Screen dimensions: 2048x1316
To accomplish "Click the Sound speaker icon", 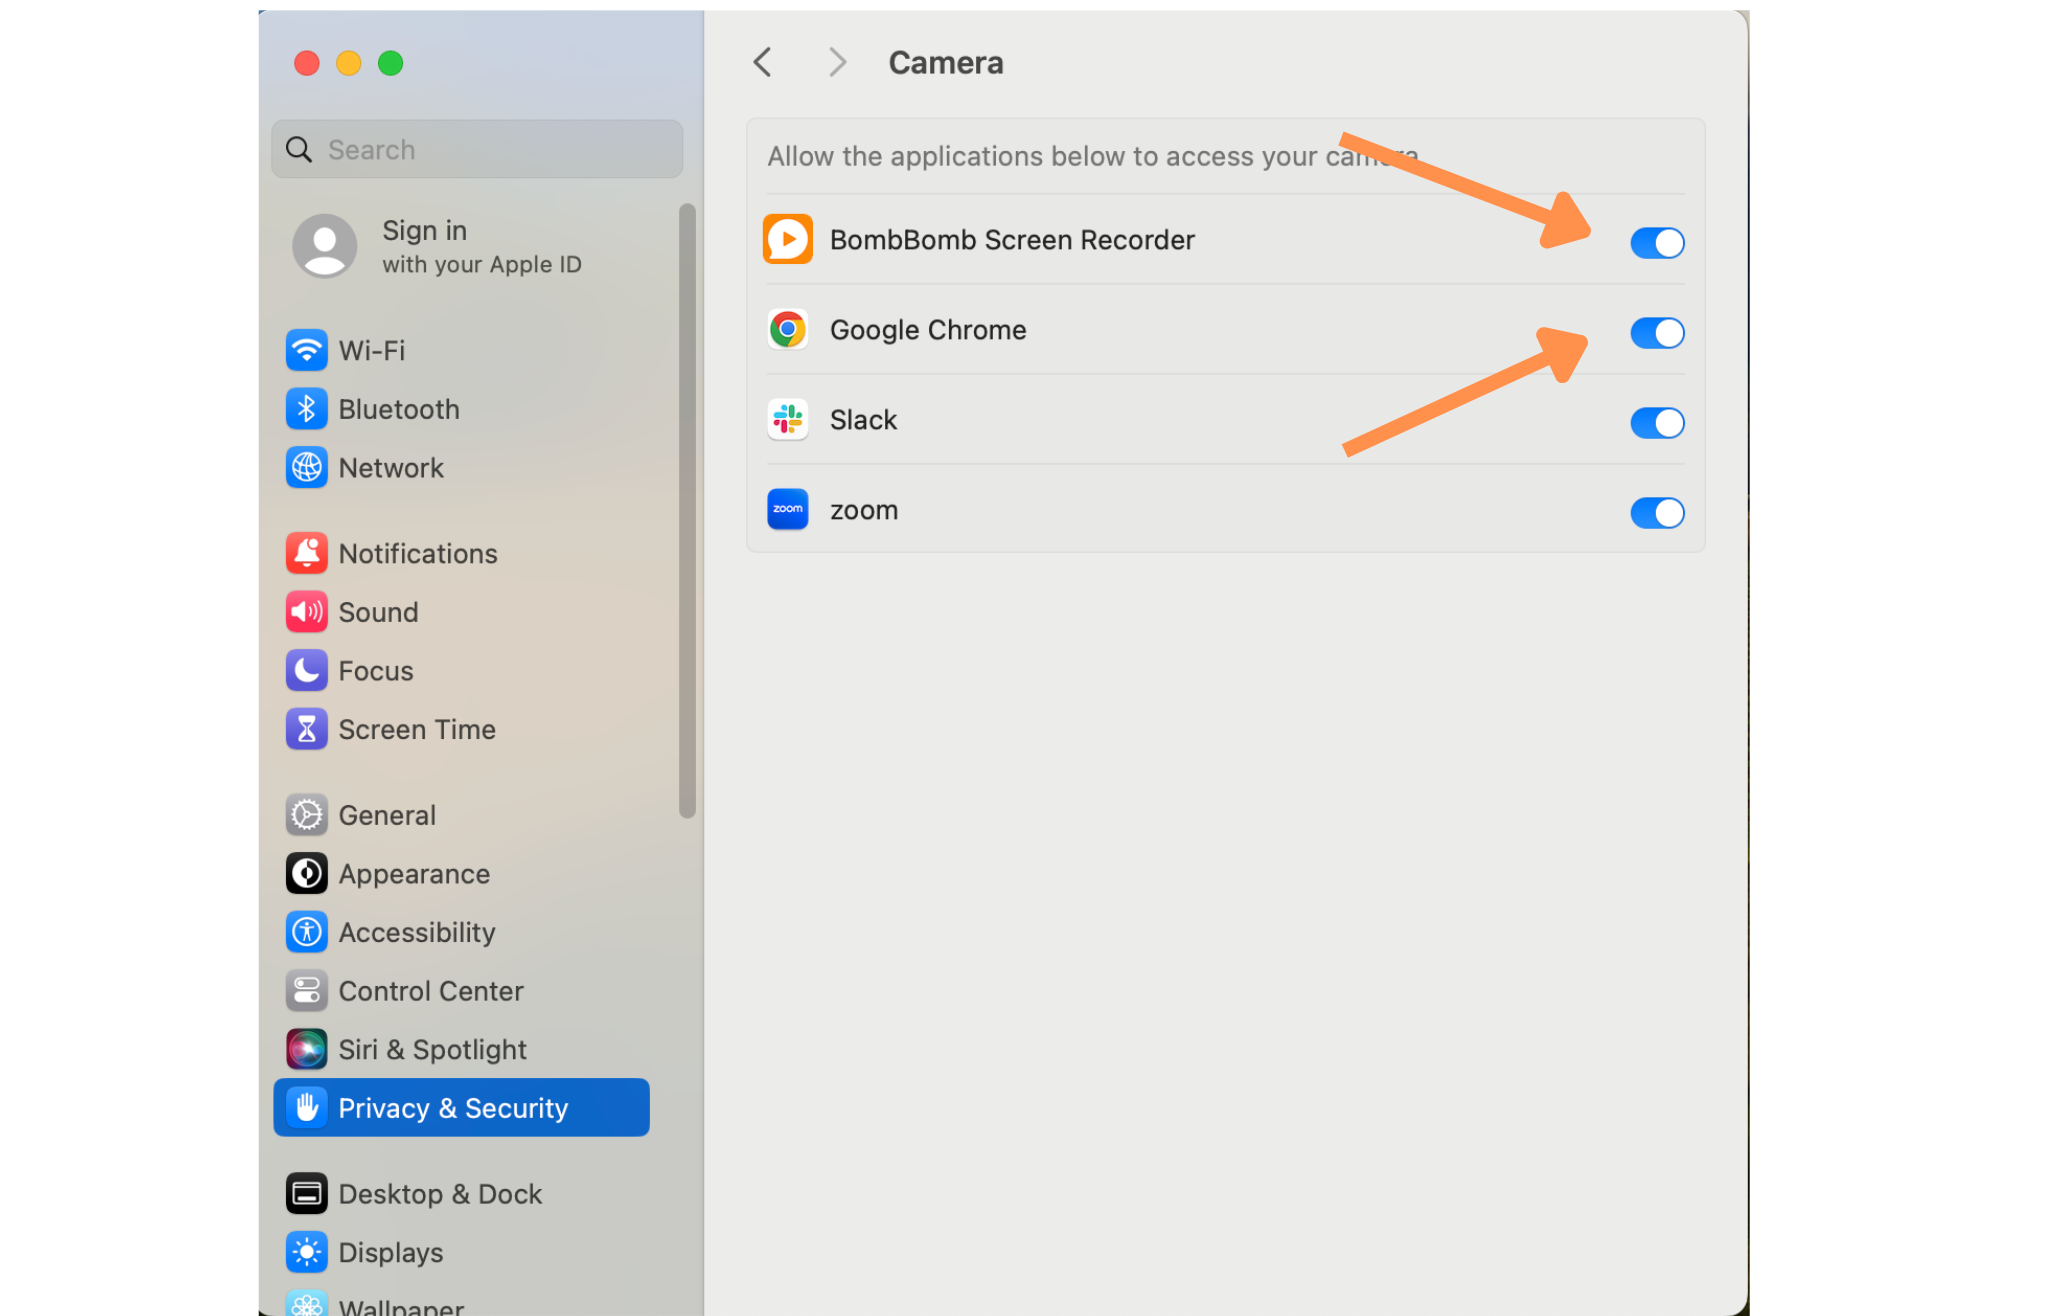I will coord(306,612).
